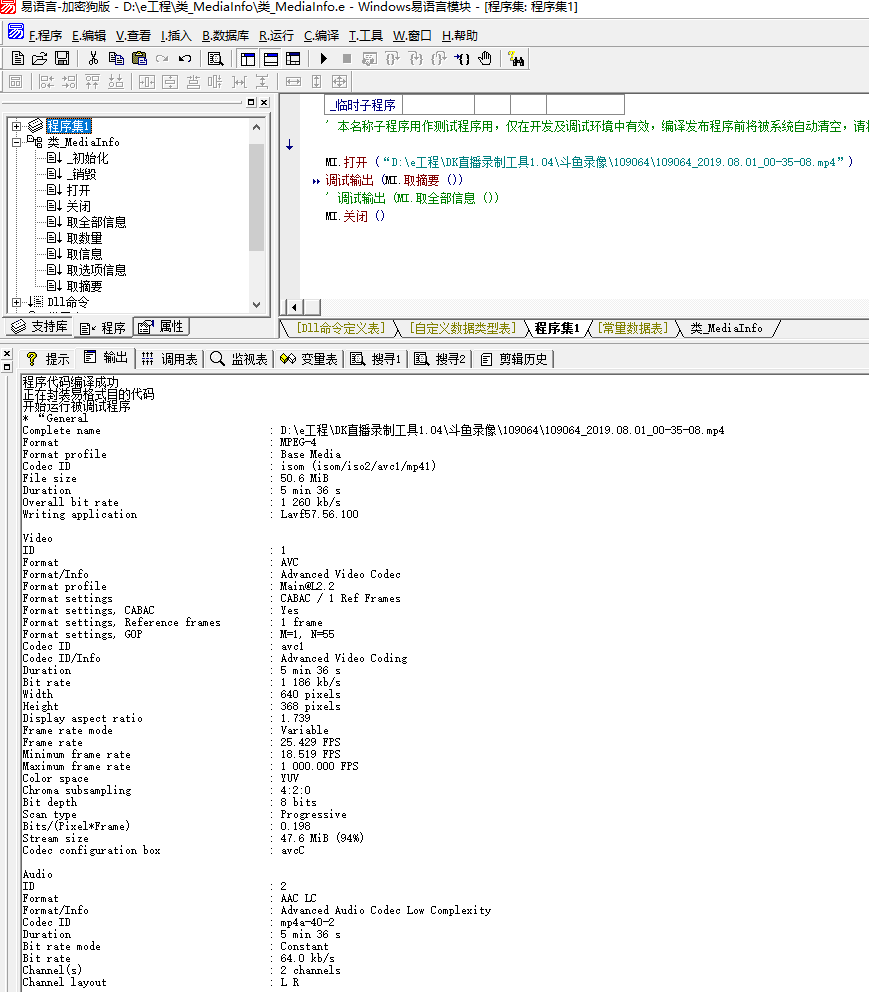Screen dimensions: 869x992
Task: Click the Open folder toolbar icon
Action: coord(39,59)
